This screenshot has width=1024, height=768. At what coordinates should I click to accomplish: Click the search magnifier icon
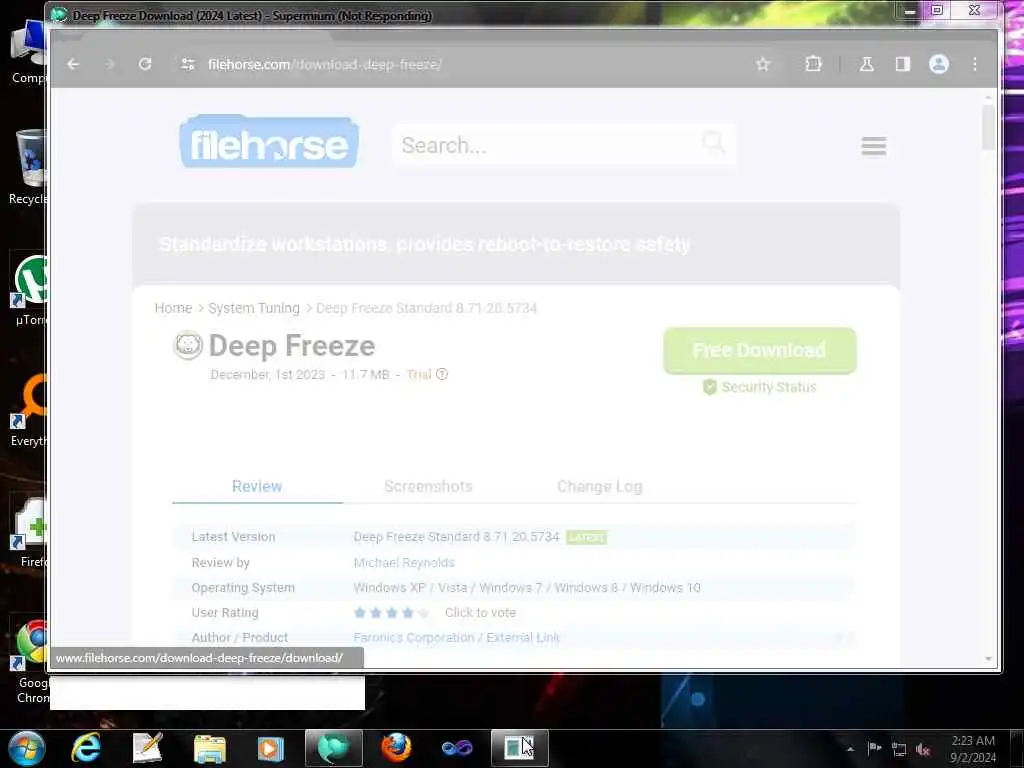tap(713, 142)
